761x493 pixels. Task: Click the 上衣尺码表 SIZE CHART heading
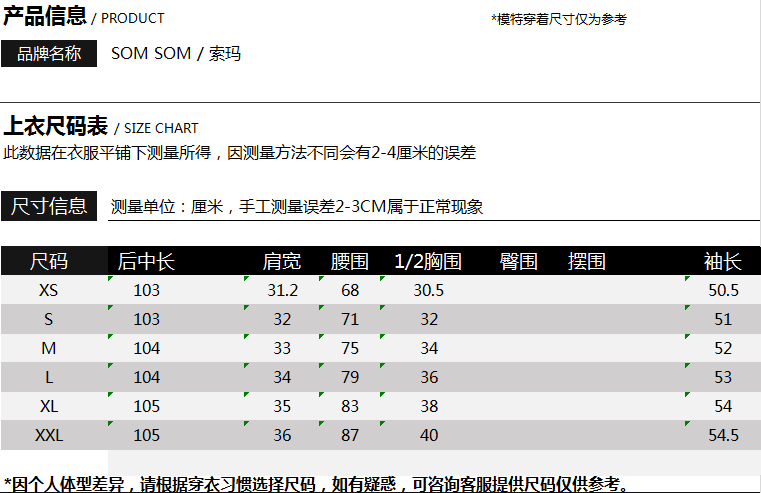pyautogui.click(x=101, y=127)
